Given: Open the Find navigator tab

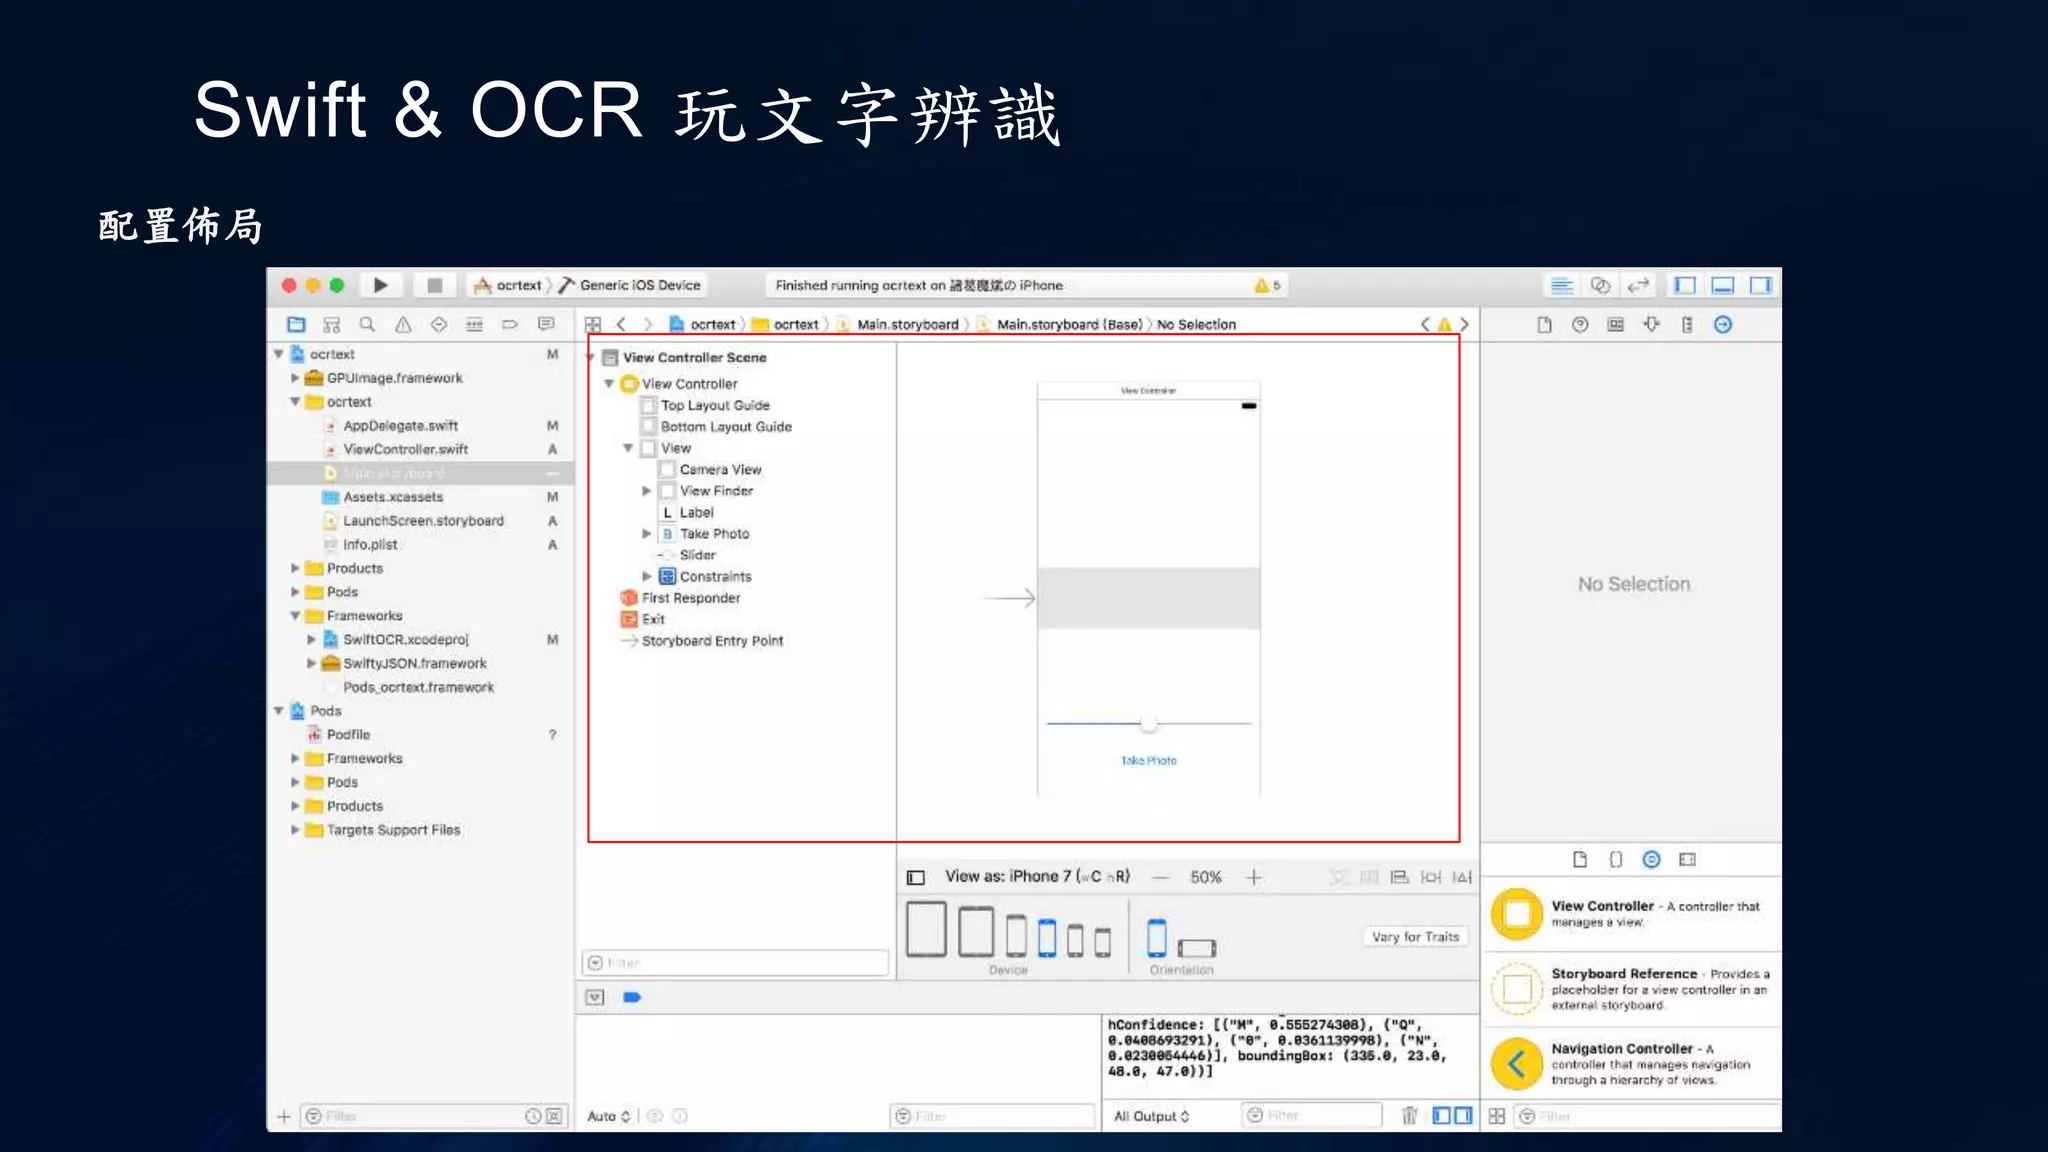Looking at the screenshot, I should pos(367,324).
